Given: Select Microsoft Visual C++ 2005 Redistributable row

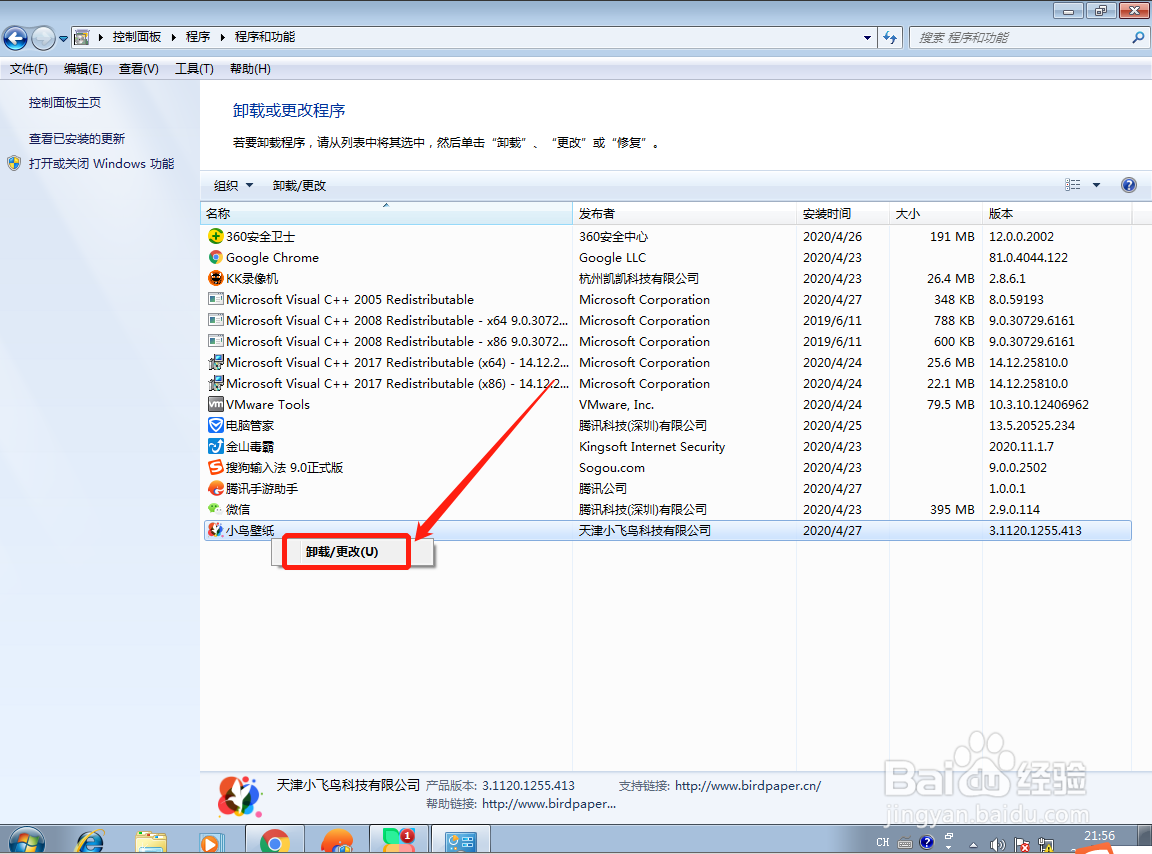Looking at the screenshot, I should pyautogui.click(x=667, y=299).
